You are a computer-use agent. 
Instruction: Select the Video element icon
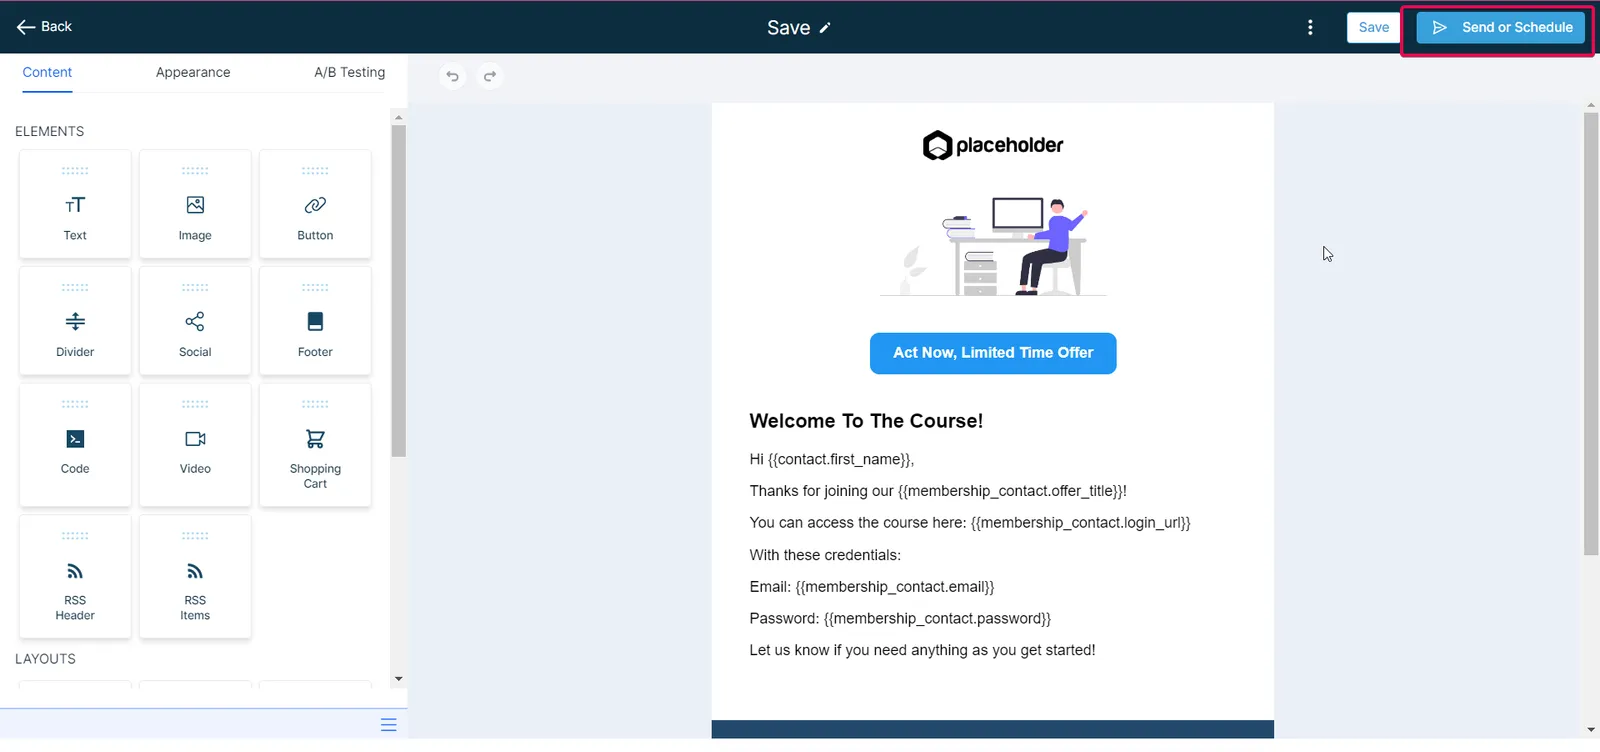(195, 439)
